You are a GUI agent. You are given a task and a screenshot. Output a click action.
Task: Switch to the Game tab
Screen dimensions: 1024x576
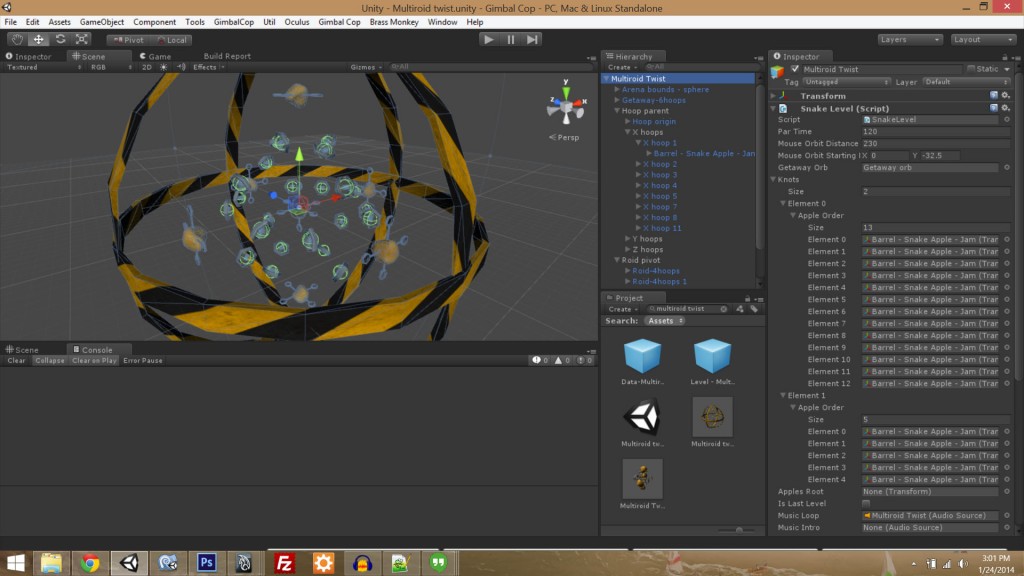click(155, 56)
